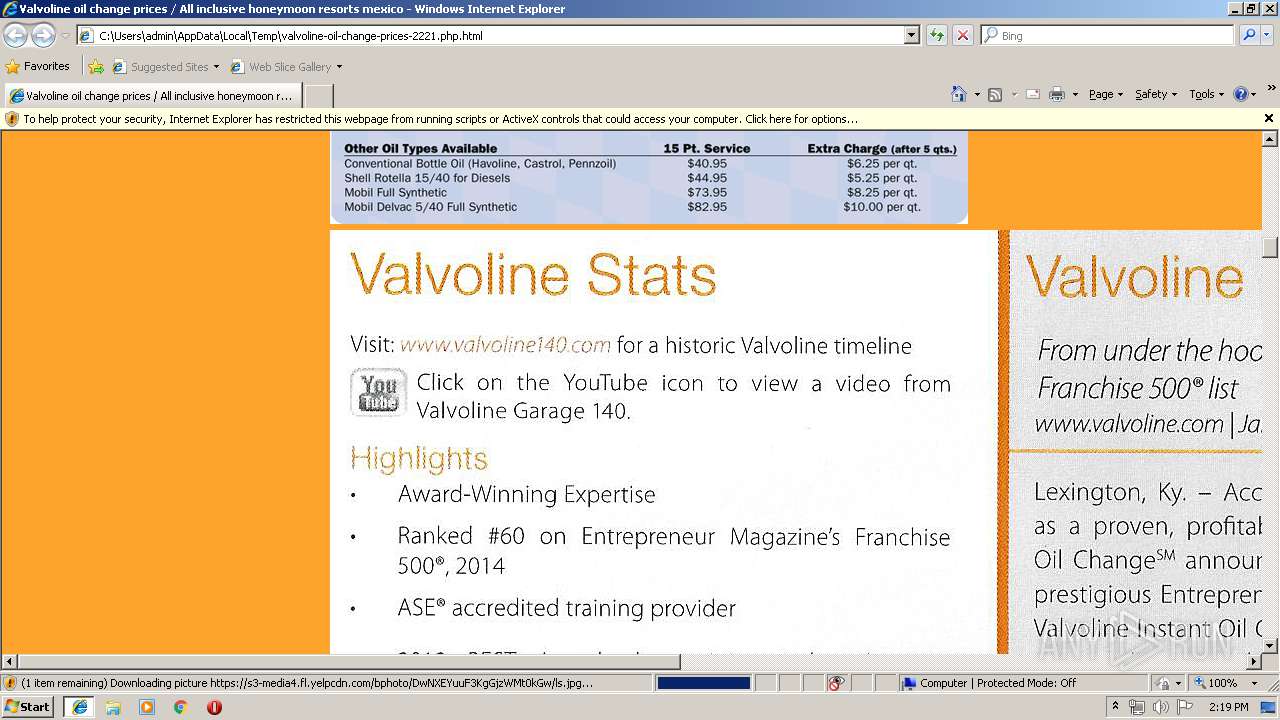1280x720 pixels.
Task: Click the YouTube icon in Valvoline Stats
Action: coord(378,392)
